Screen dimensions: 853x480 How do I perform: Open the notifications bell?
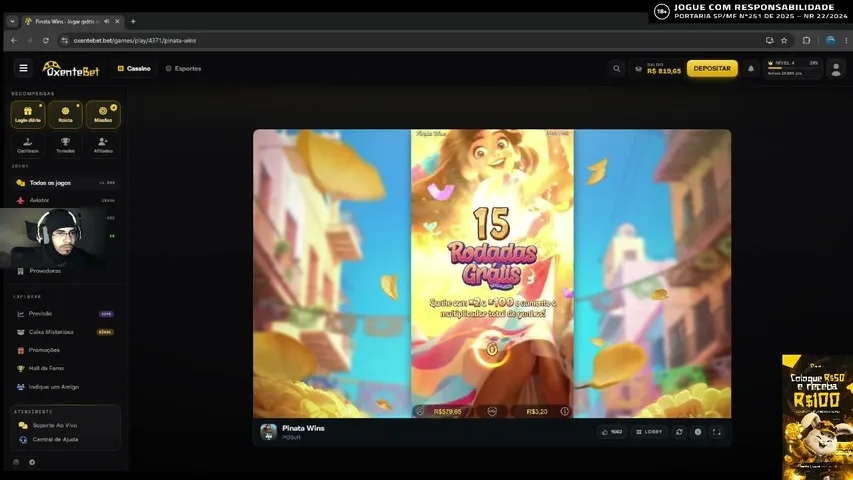click(751, 69)
